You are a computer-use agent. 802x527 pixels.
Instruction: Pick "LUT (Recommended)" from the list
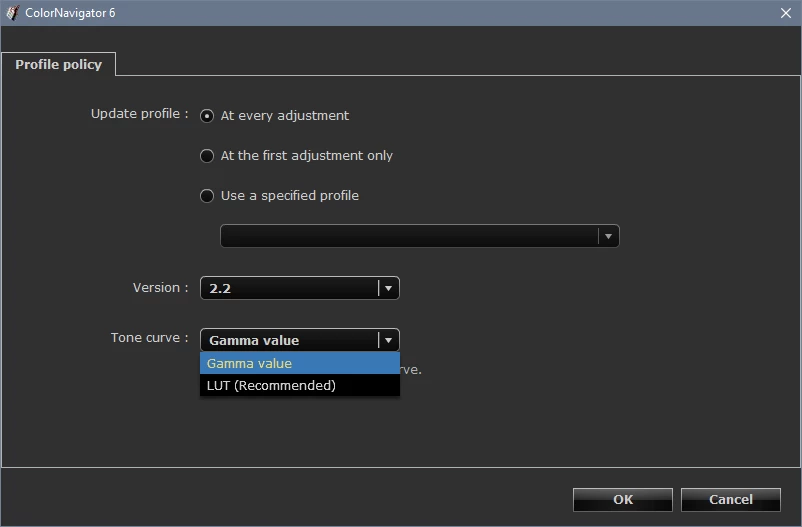pos(300,385)
